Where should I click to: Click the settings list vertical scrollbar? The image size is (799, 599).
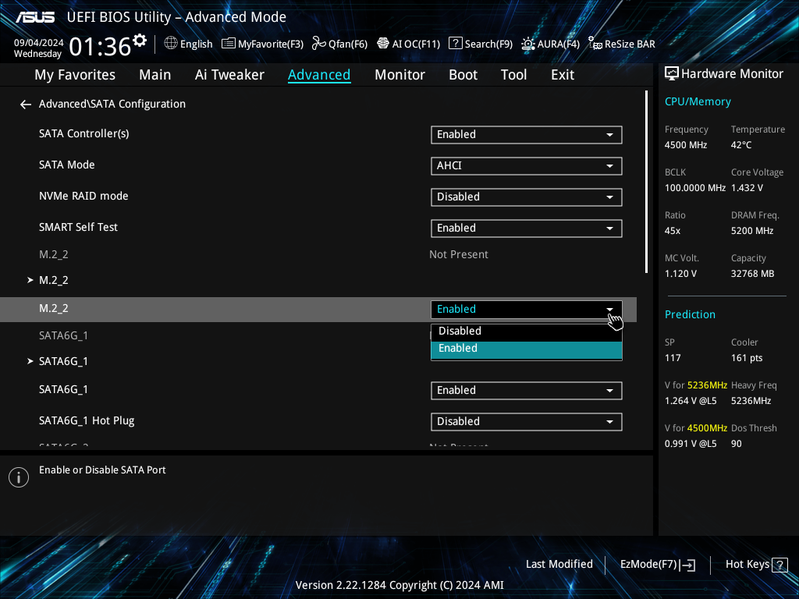[x=646, y=182]
